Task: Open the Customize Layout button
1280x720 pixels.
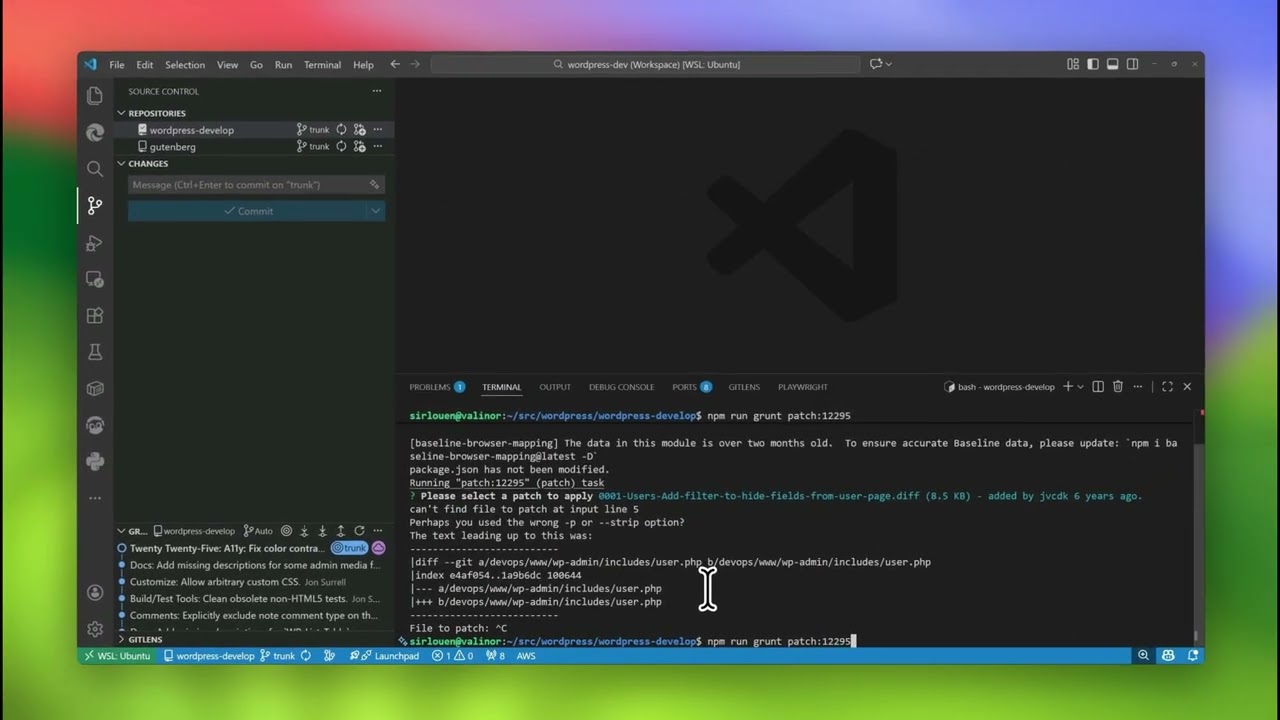Action: [x=1073, y=64]
